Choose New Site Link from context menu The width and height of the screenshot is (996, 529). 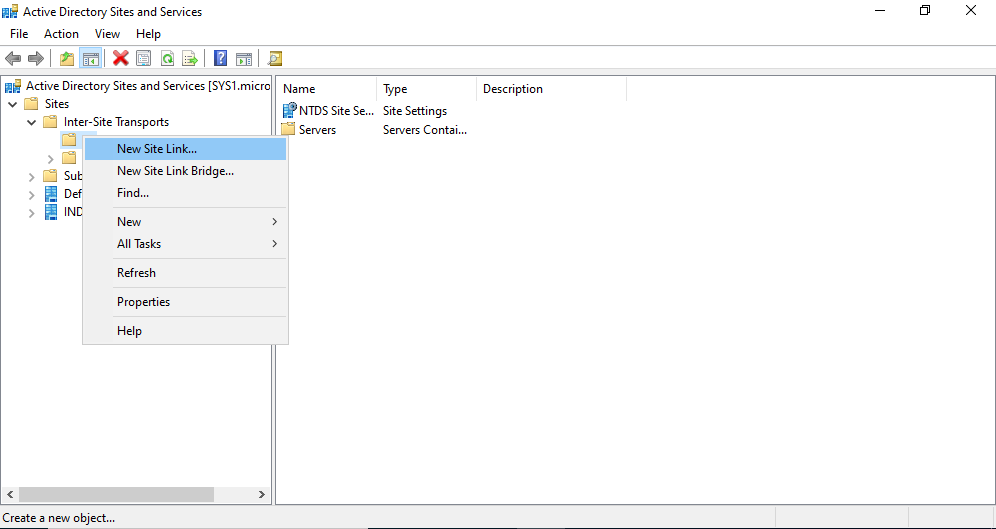tap(185, 149)
